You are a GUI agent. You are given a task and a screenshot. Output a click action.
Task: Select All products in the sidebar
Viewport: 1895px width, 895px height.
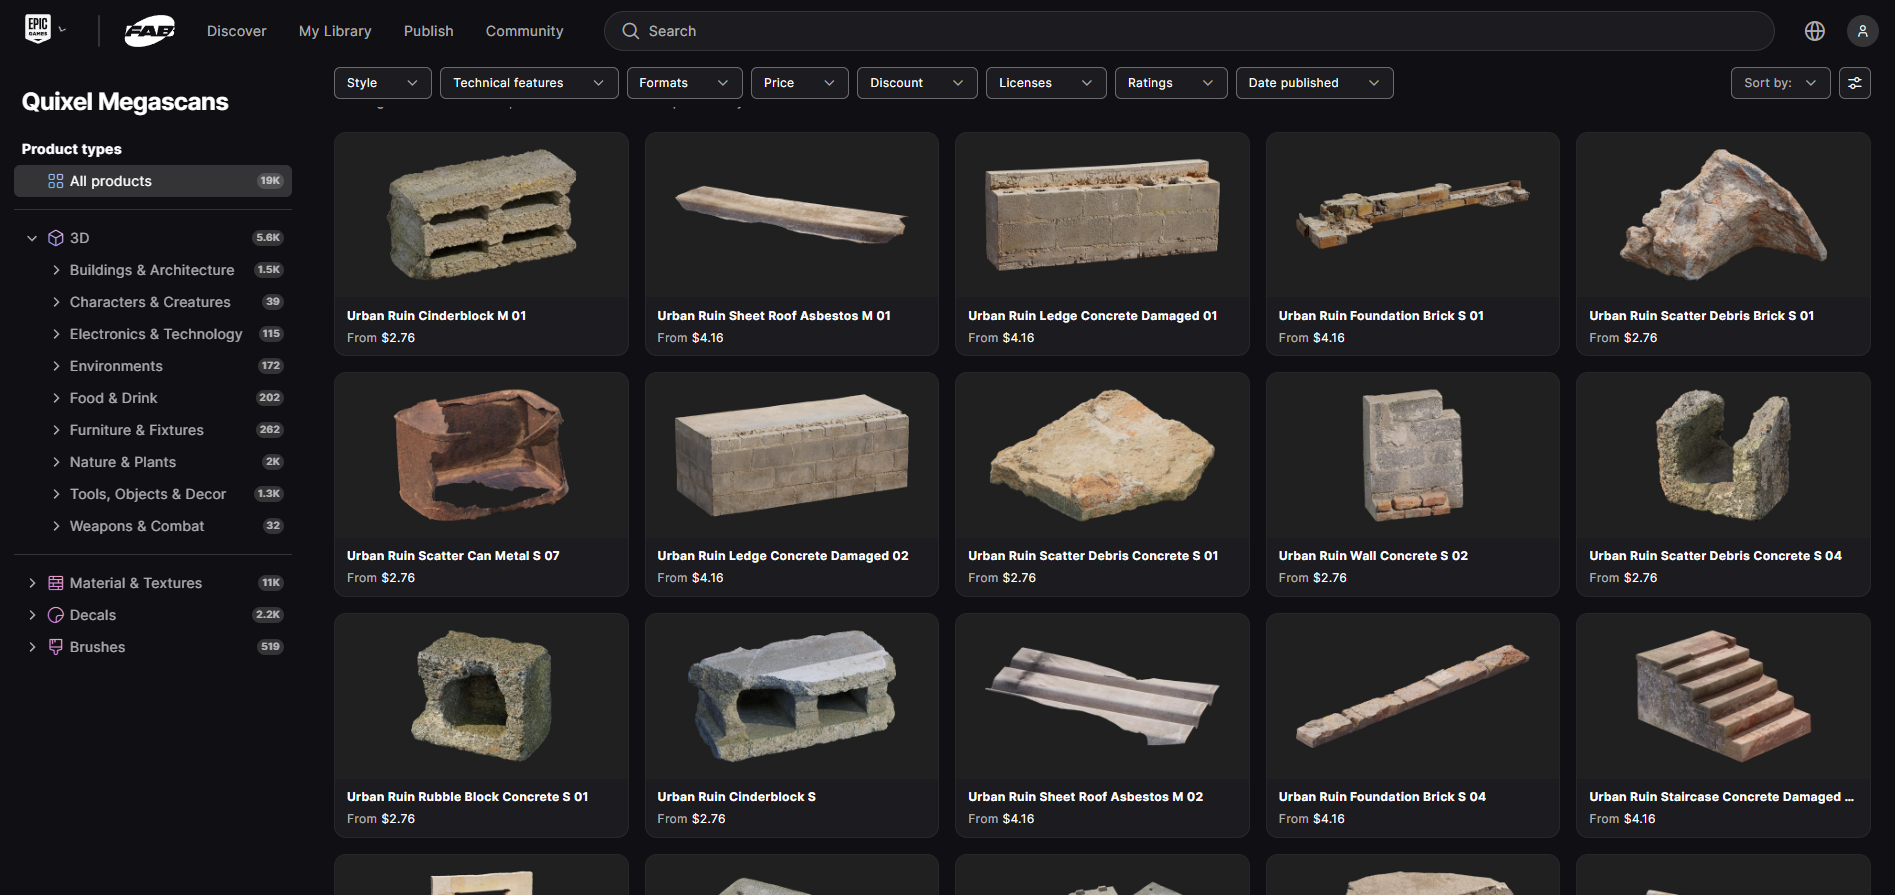[x=153, y=181]
